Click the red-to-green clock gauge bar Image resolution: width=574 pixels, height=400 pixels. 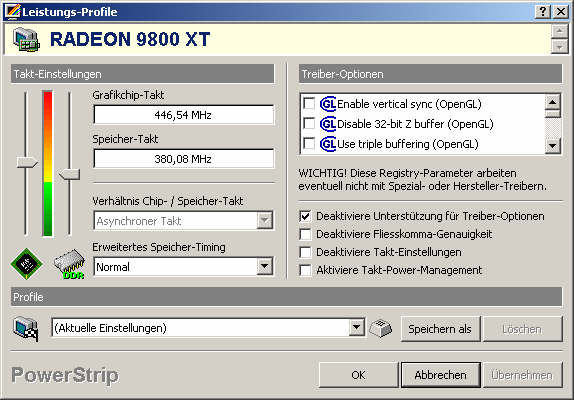pos(48,163)
